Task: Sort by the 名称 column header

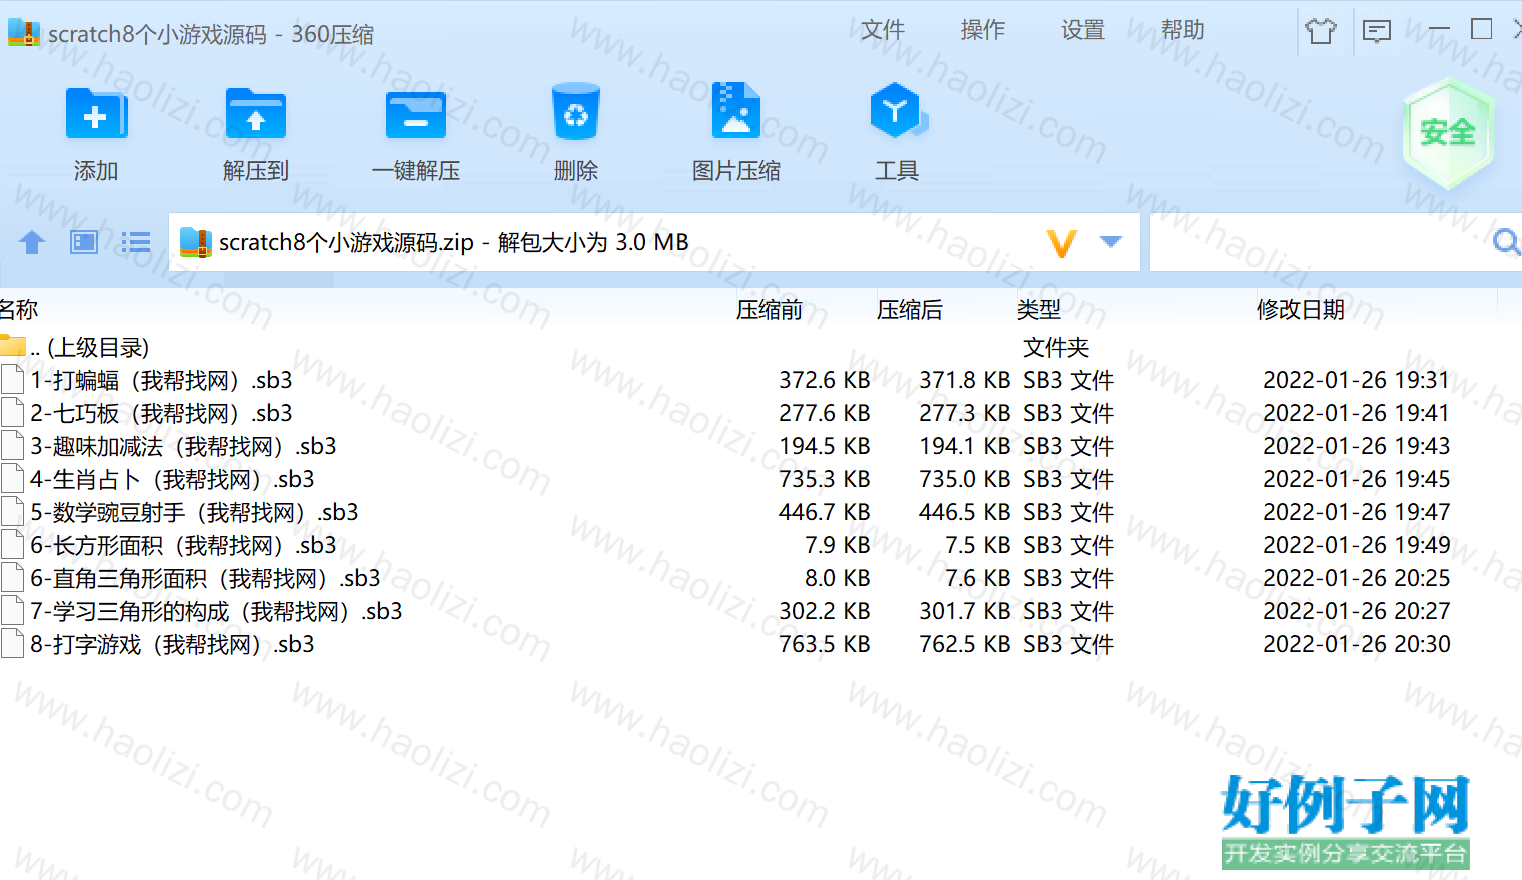Action: [x=19, y=310]
